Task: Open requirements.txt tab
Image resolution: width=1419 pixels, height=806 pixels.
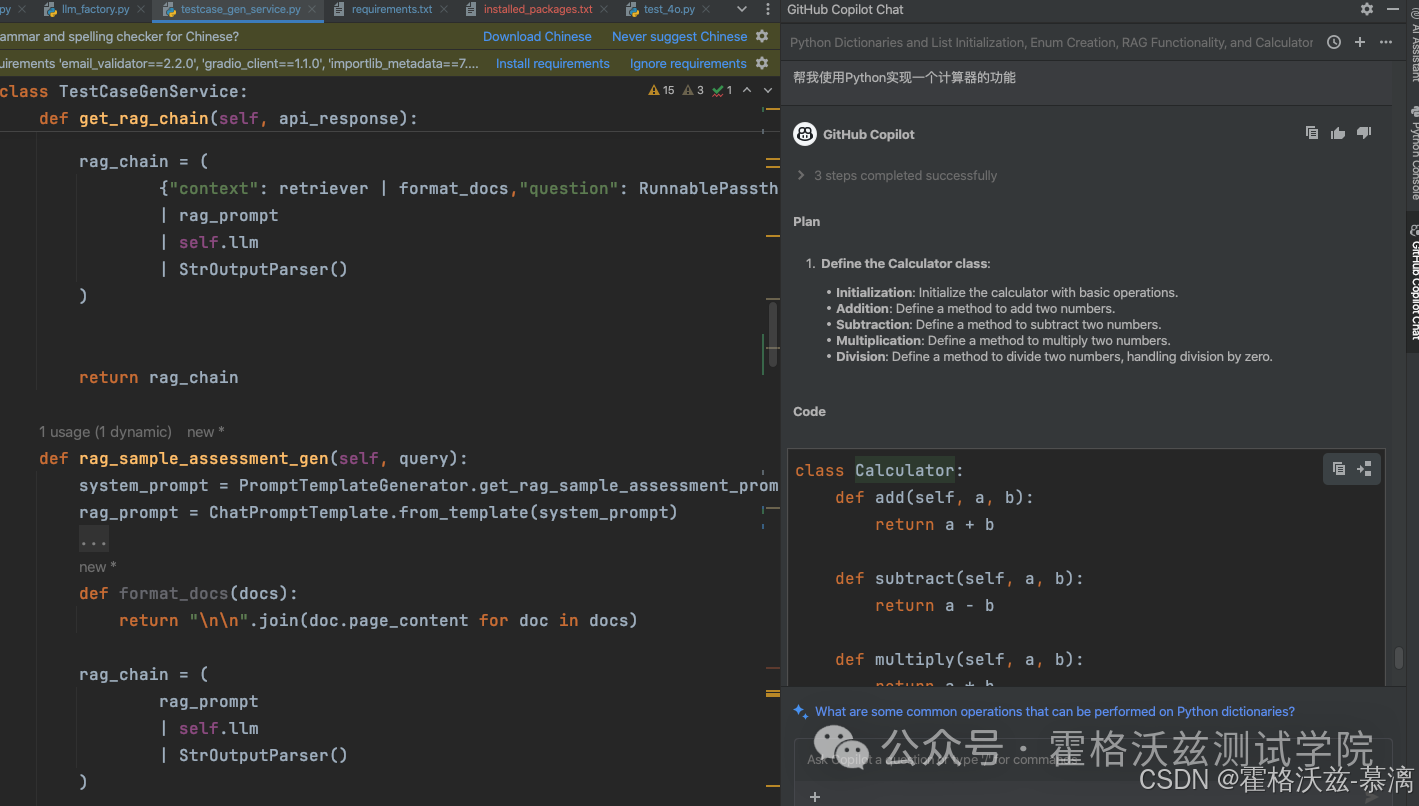Action: tap(392, 9)
